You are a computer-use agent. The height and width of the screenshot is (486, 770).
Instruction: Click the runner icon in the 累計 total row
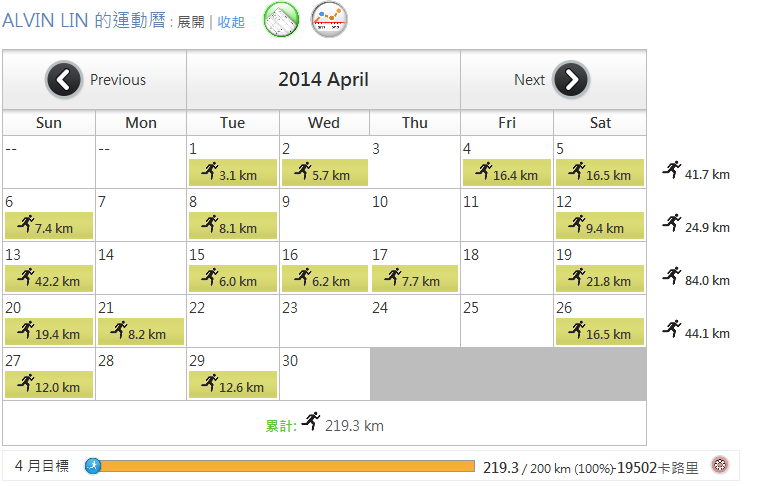[x=311, y=423]
